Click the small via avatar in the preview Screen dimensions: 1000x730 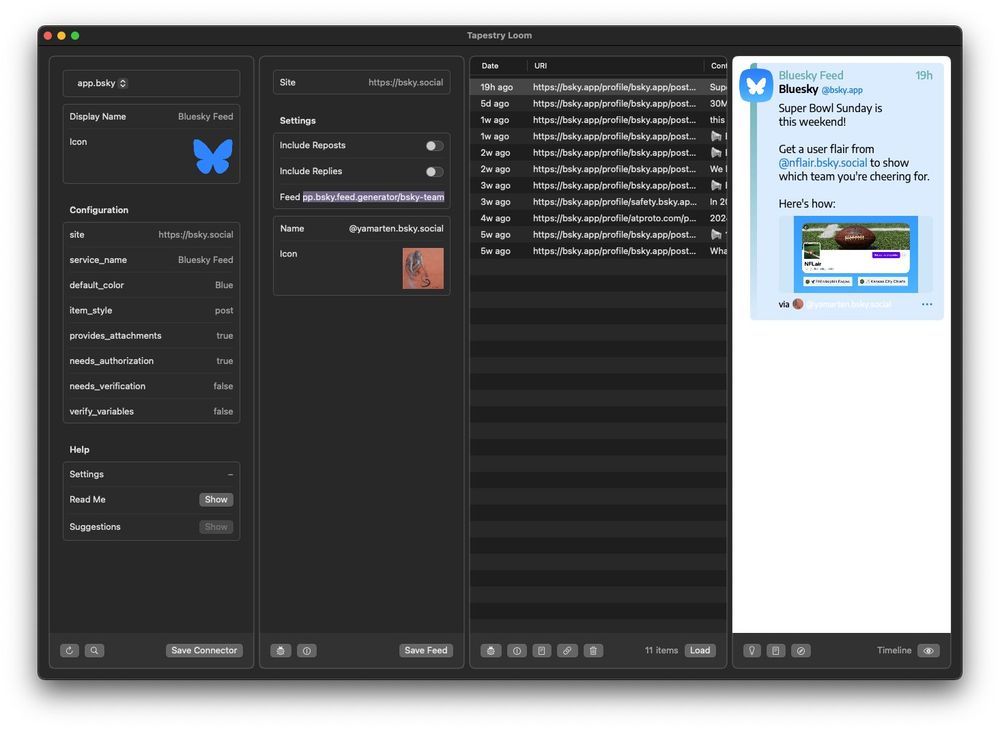tap(798, 304)
